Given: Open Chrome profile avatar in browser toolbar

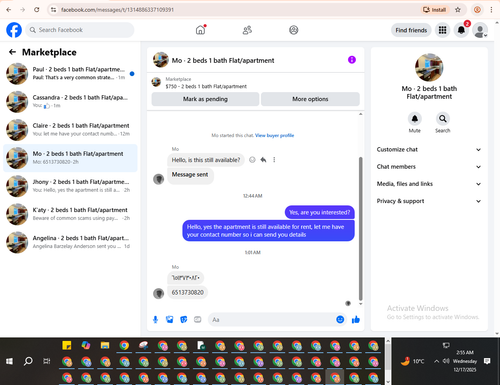Looking at the screenshot, I should coord(477,10).
